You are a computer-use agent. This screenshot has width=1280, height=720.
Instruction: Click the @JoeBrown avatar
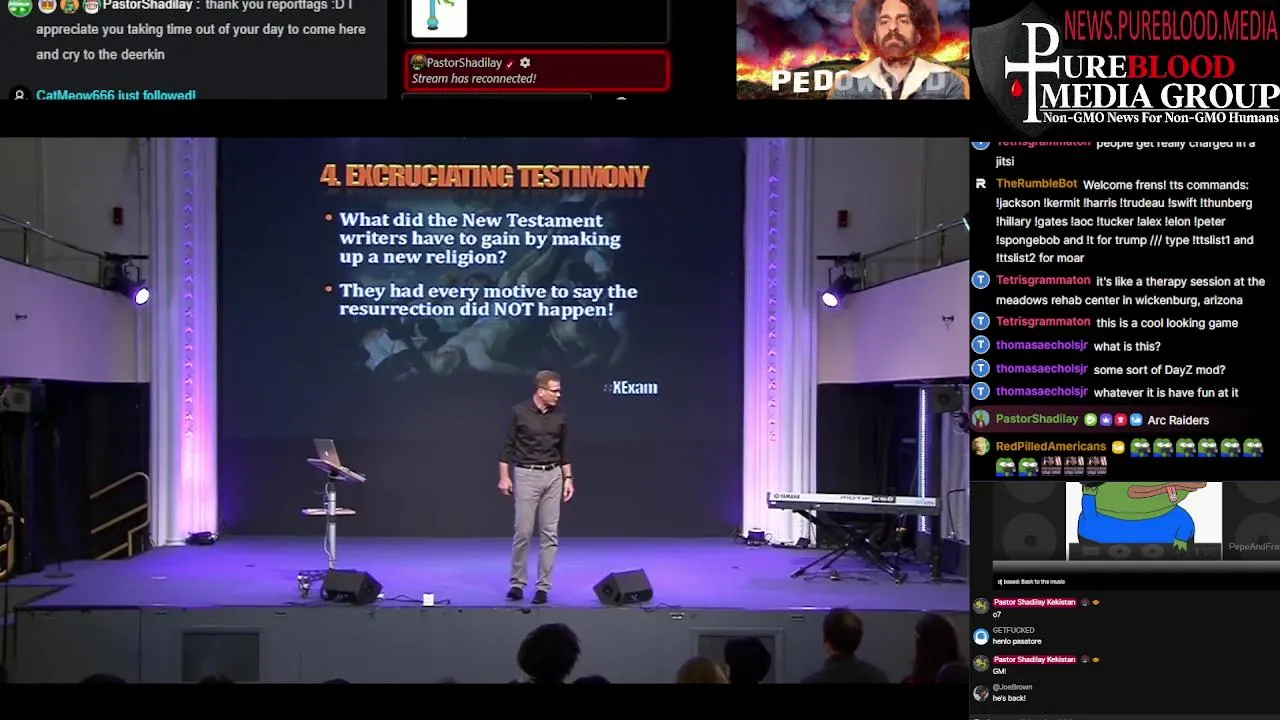coord(981,693)
